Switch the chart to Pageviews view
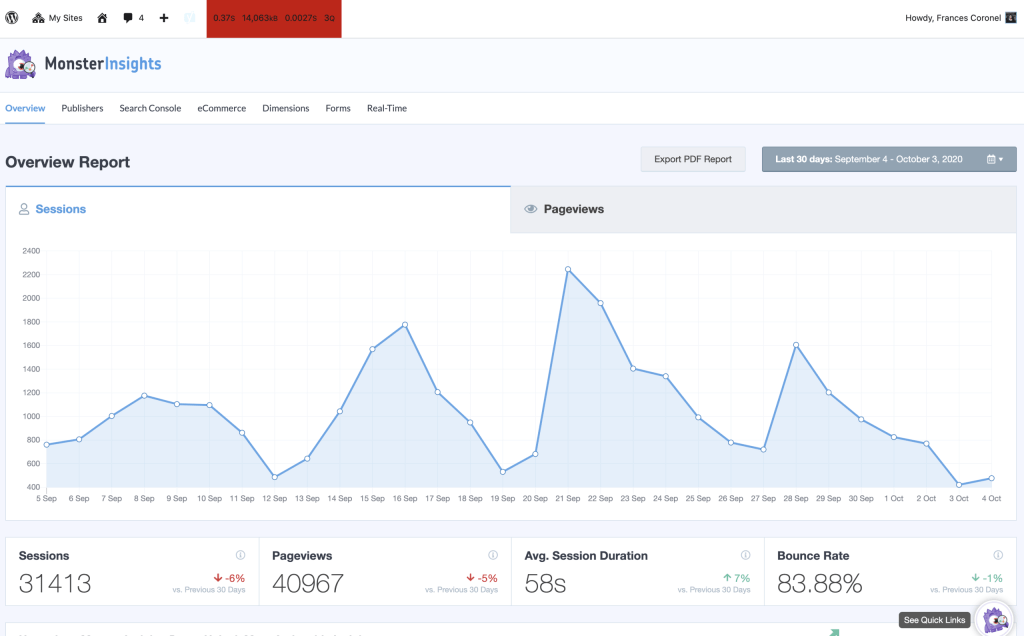 tap(573, 209)
